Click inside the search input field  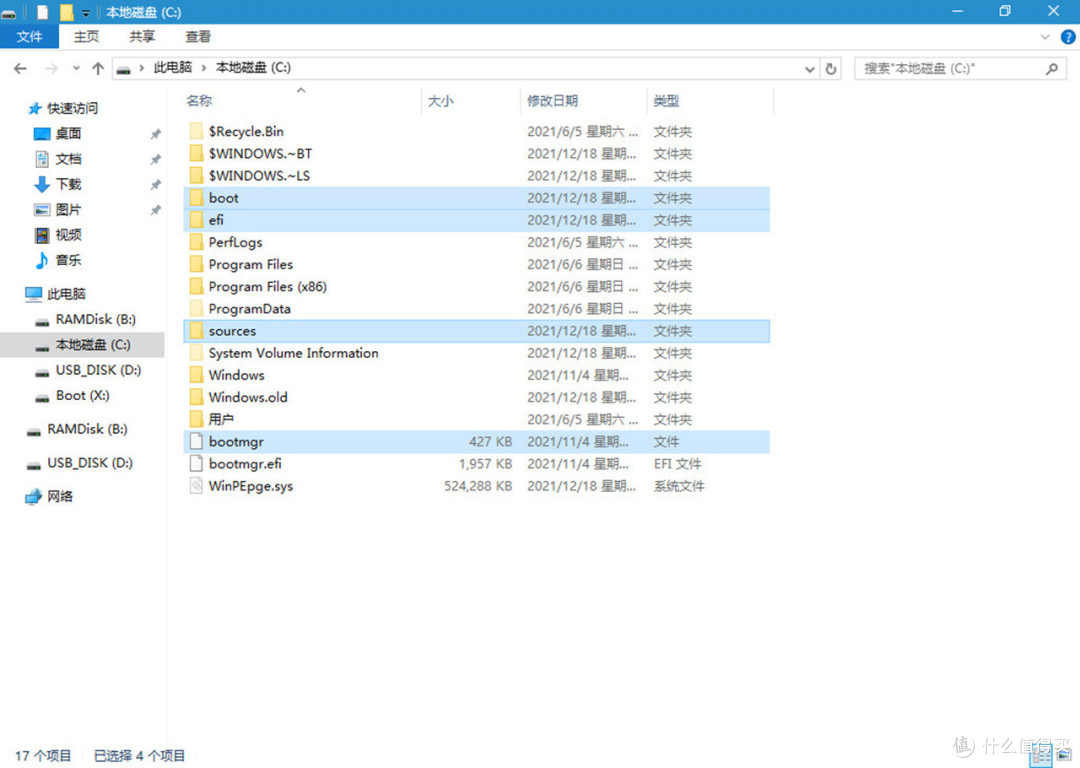[x=940, y=68]
